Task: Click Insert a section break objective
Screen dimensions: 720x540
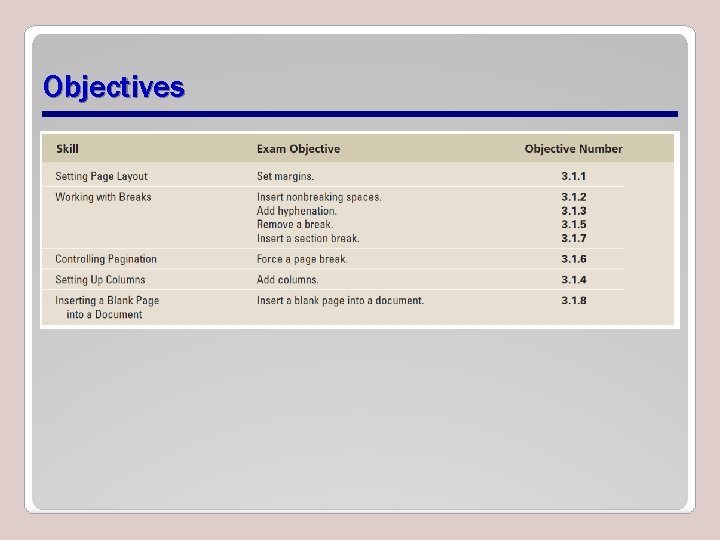Action: (308, 238)
